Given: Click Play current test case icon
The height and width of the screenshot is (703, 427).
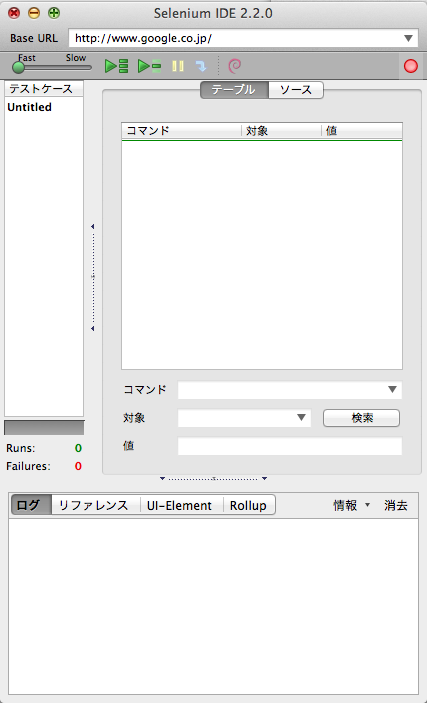Looking at the screenshot, I should [x=149, y=66].
